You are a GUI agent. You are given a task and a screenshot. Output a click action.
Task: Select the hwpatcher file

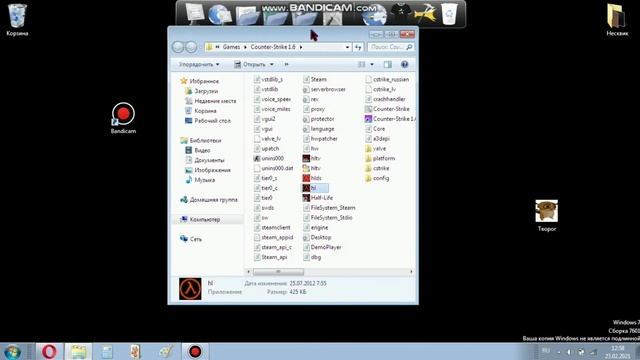pos(320,139)
